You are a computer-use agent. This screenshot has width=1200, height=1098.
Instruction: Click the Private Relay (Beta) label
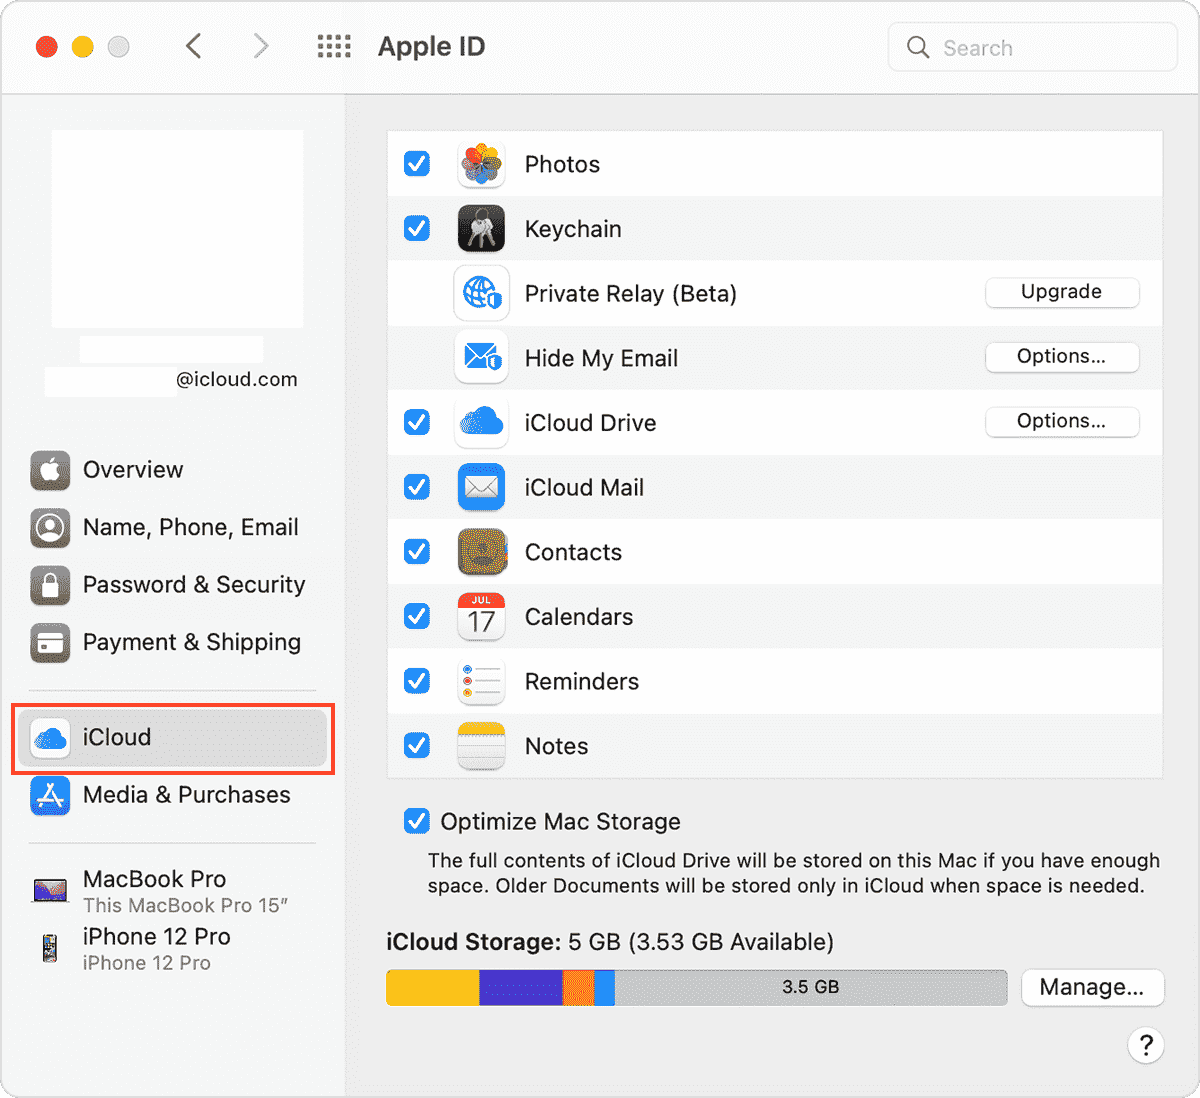(x=631, y=294)
